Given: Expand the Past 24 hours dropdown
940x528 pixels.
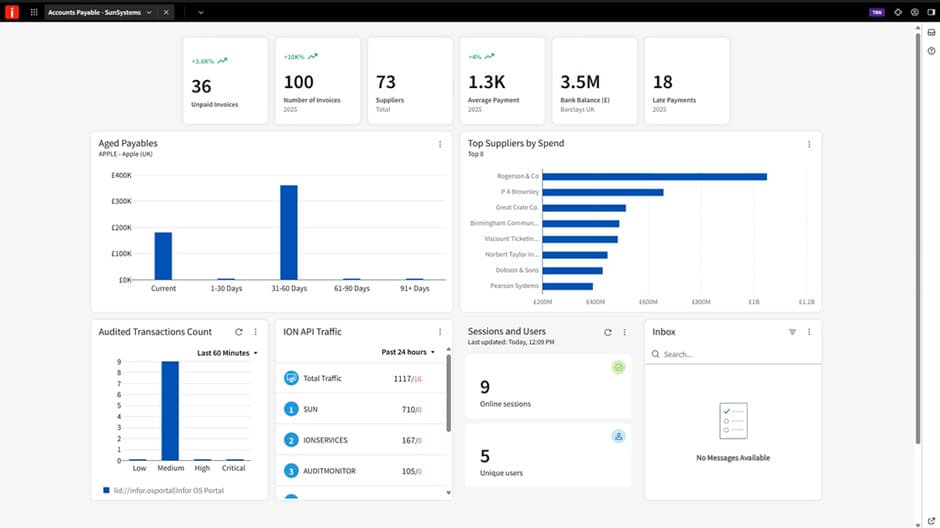Looking at the screenshot, I should 408,353.
